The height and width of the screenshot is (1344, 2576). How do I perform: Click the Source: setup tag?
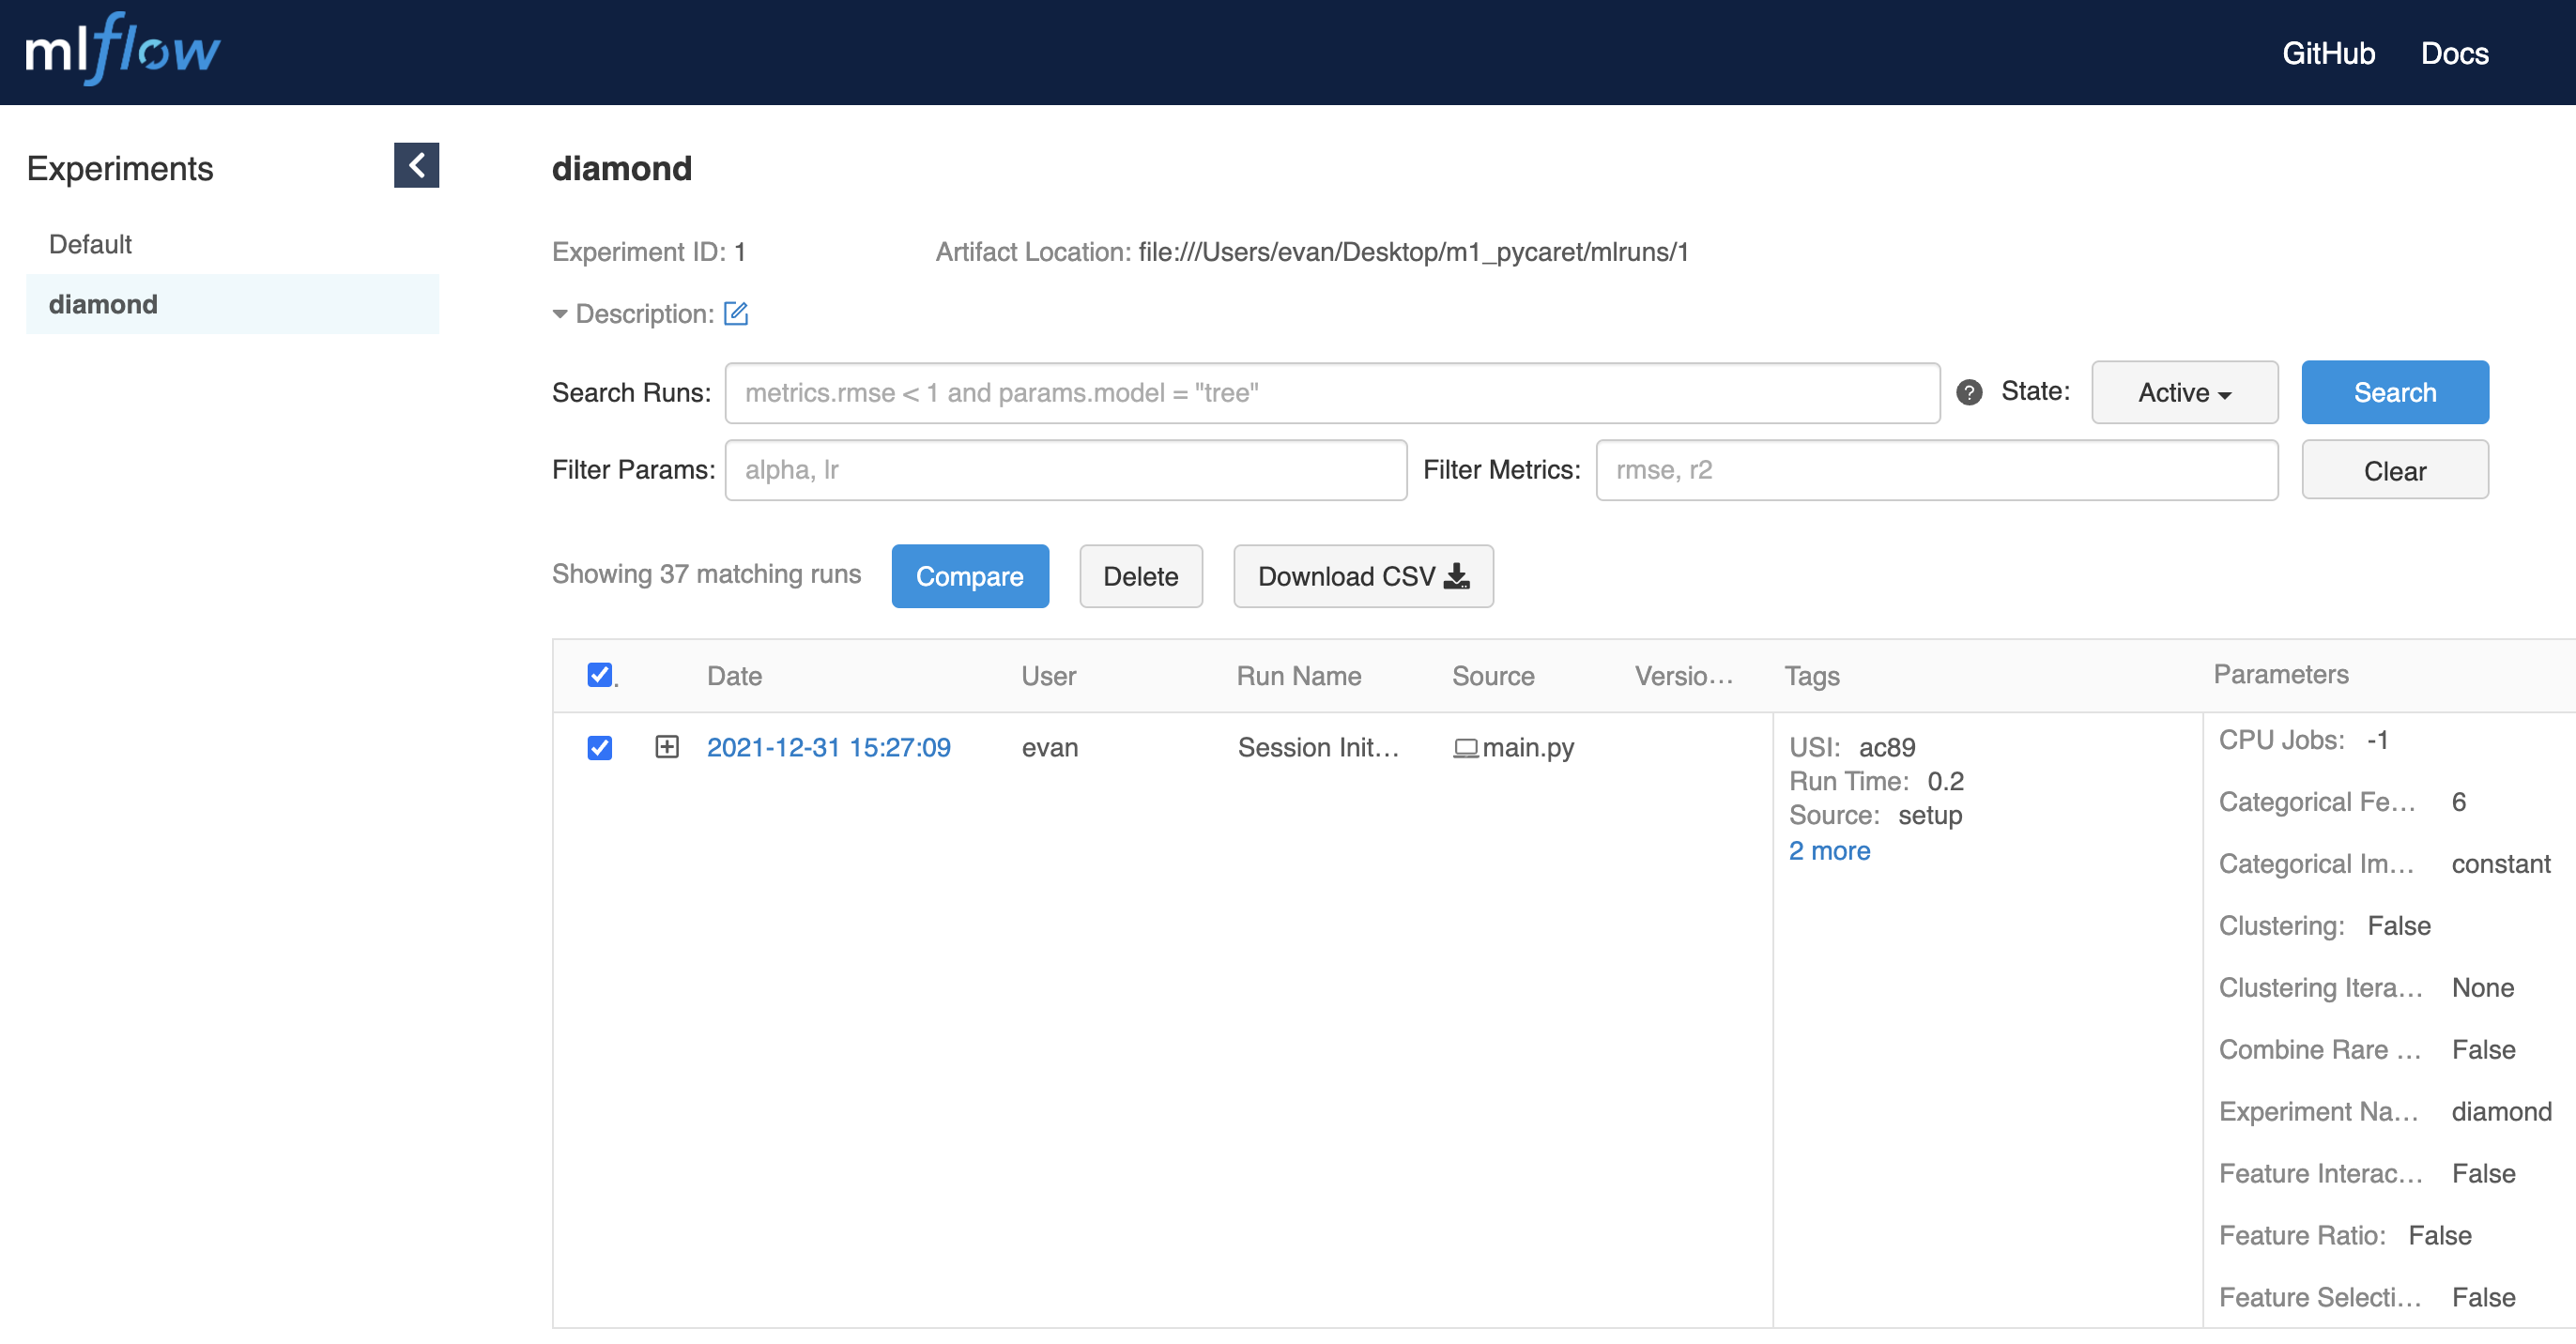(x=1875, y=815)
